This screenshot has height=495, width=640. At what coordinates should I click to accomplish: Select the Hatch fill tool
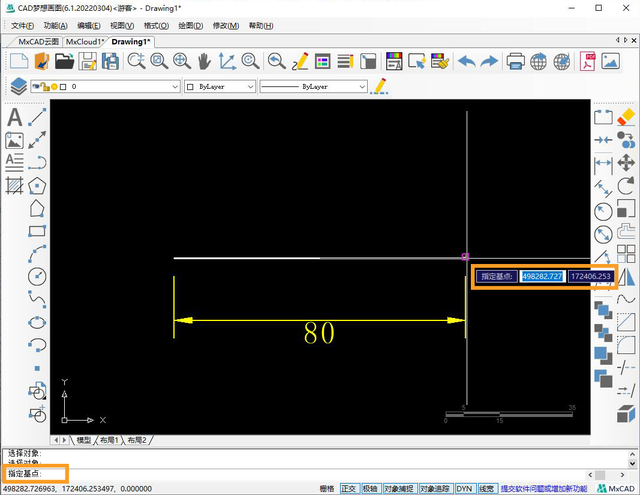(x=14, y=186)
